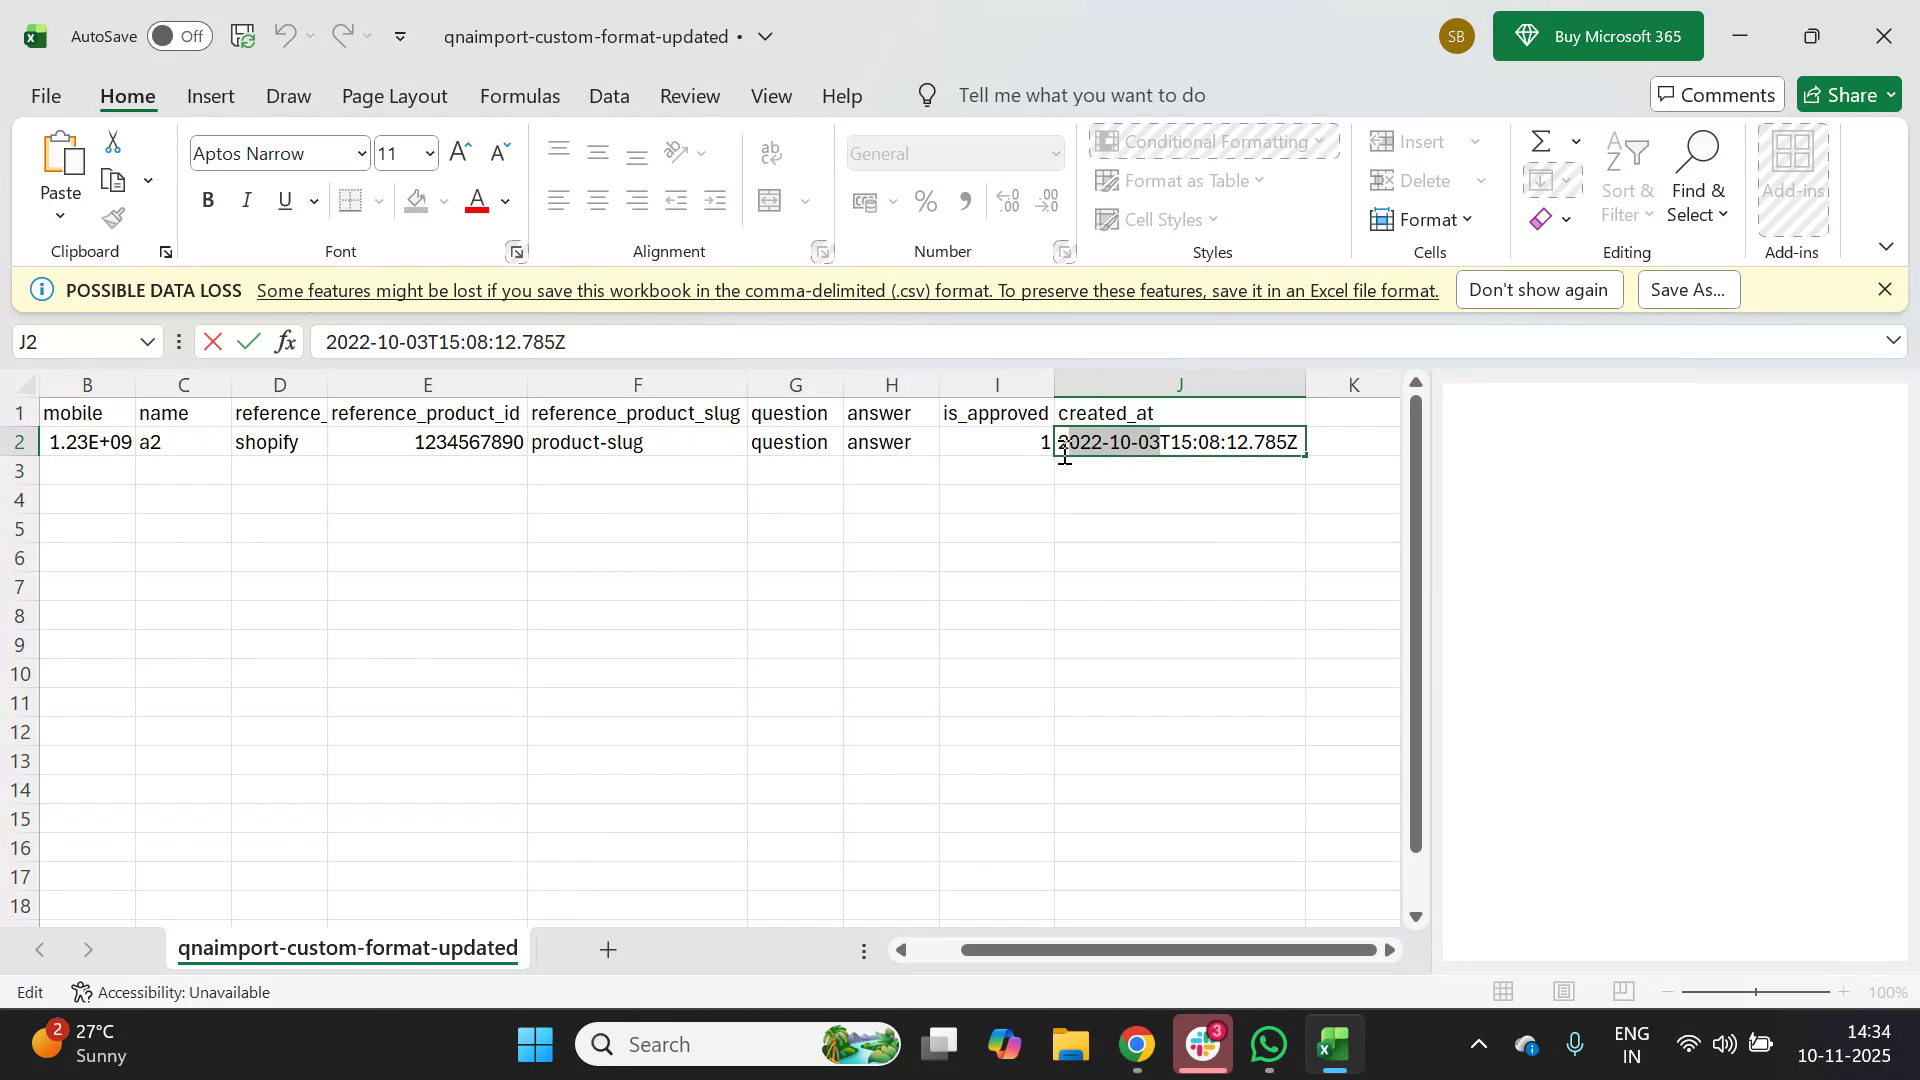The image size is (1920, 1080).
Task: Switch to the Formulas ribbon tab
Action: tap(519, 95)
